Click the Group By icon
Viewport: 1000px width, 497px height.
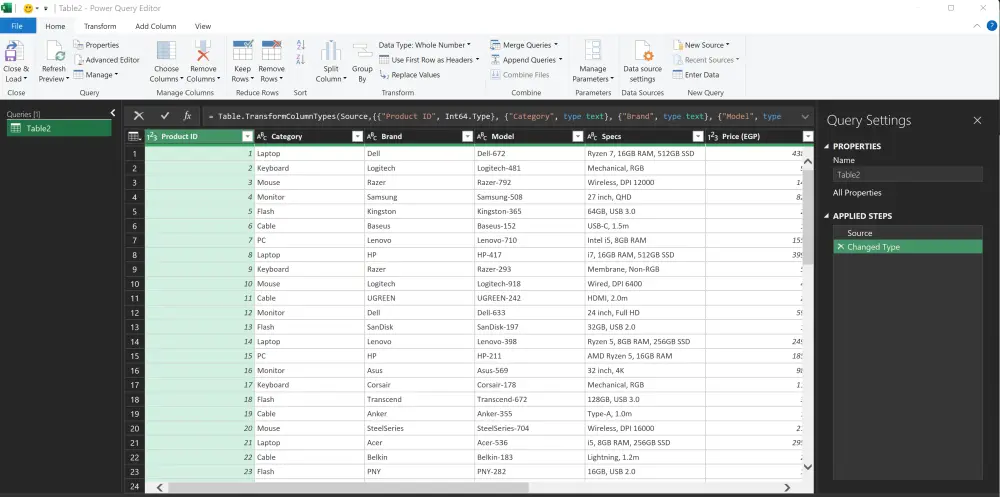click(x=362, y=51)
